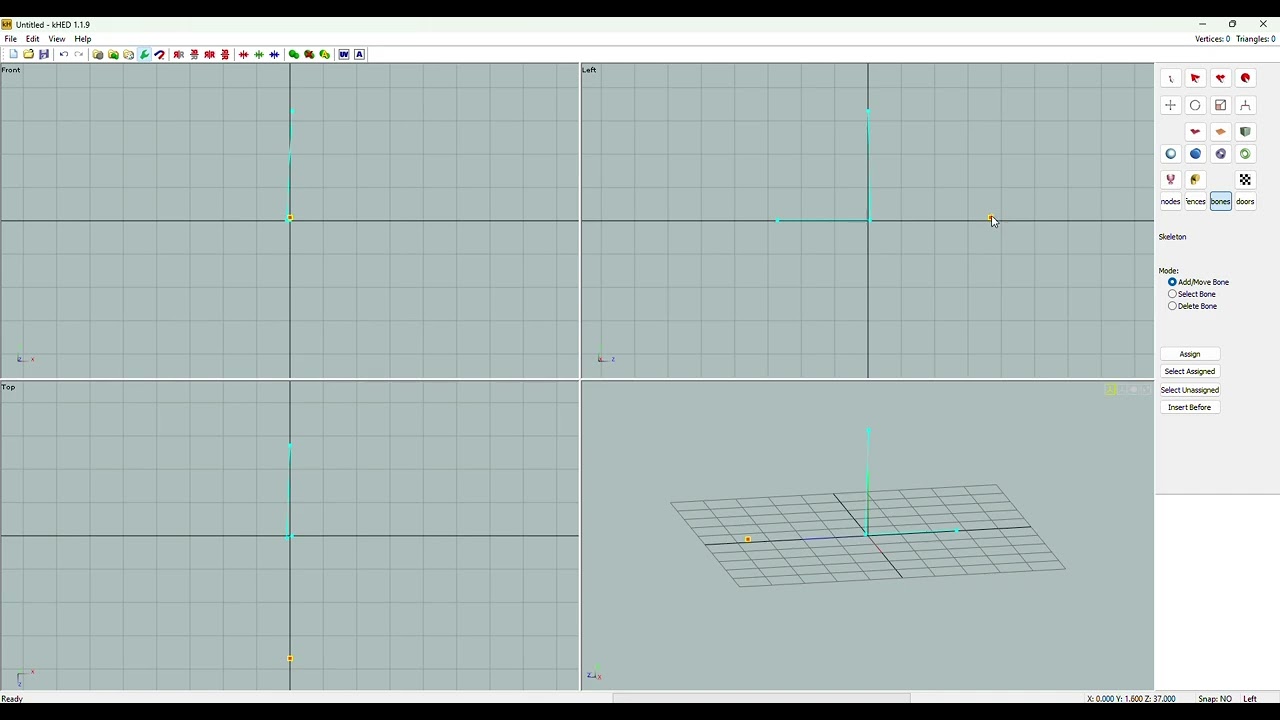Save the model with the floppy disk icon
The height and width of the screenshot is (720, 1280).
(44, 55)
